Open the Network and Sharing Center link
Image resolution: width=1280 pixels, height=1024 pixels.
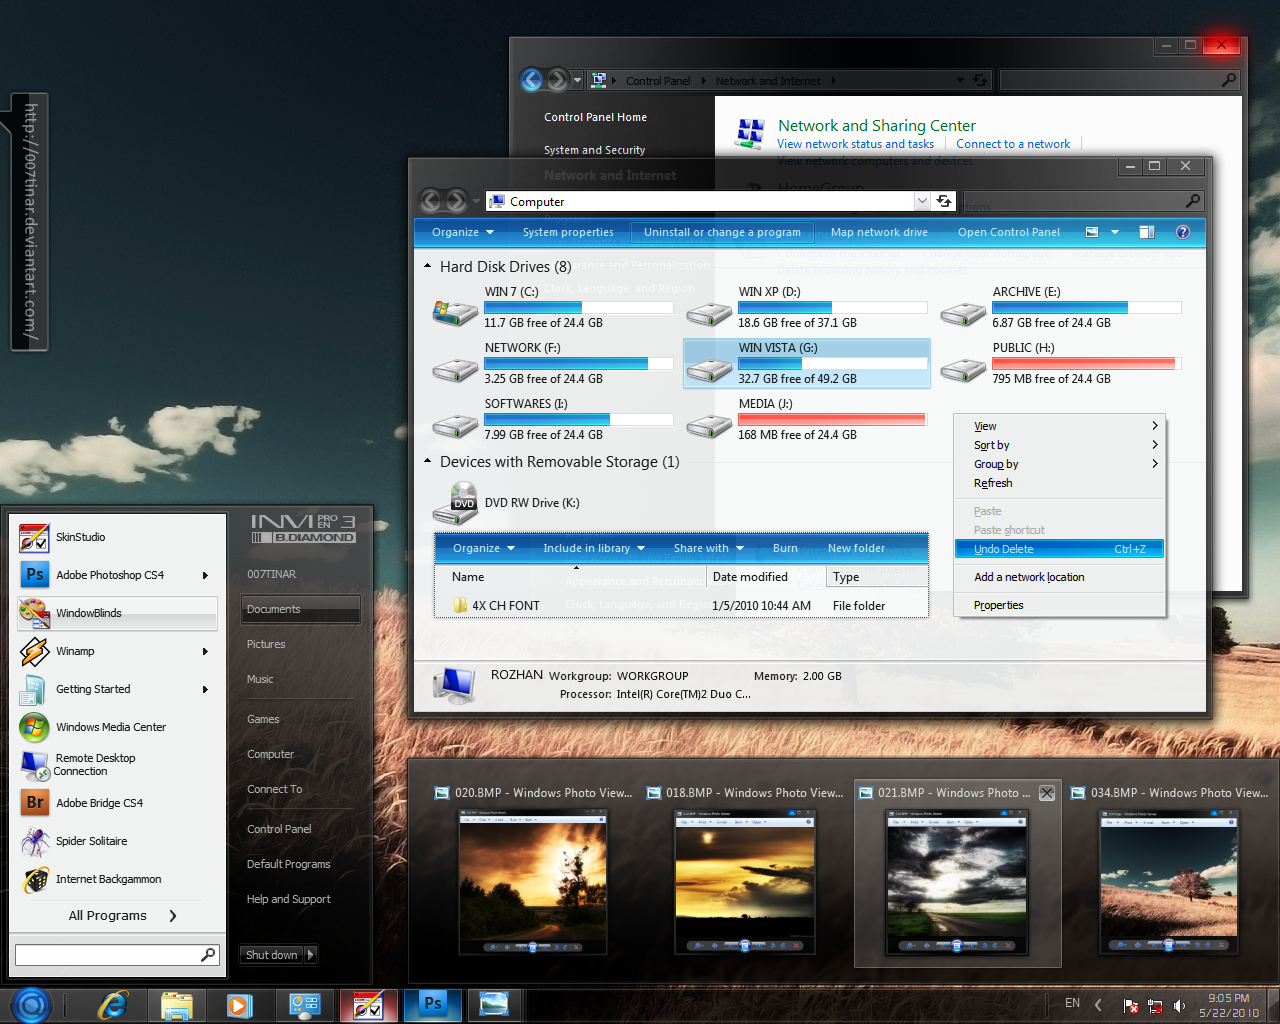coord(877,126)
